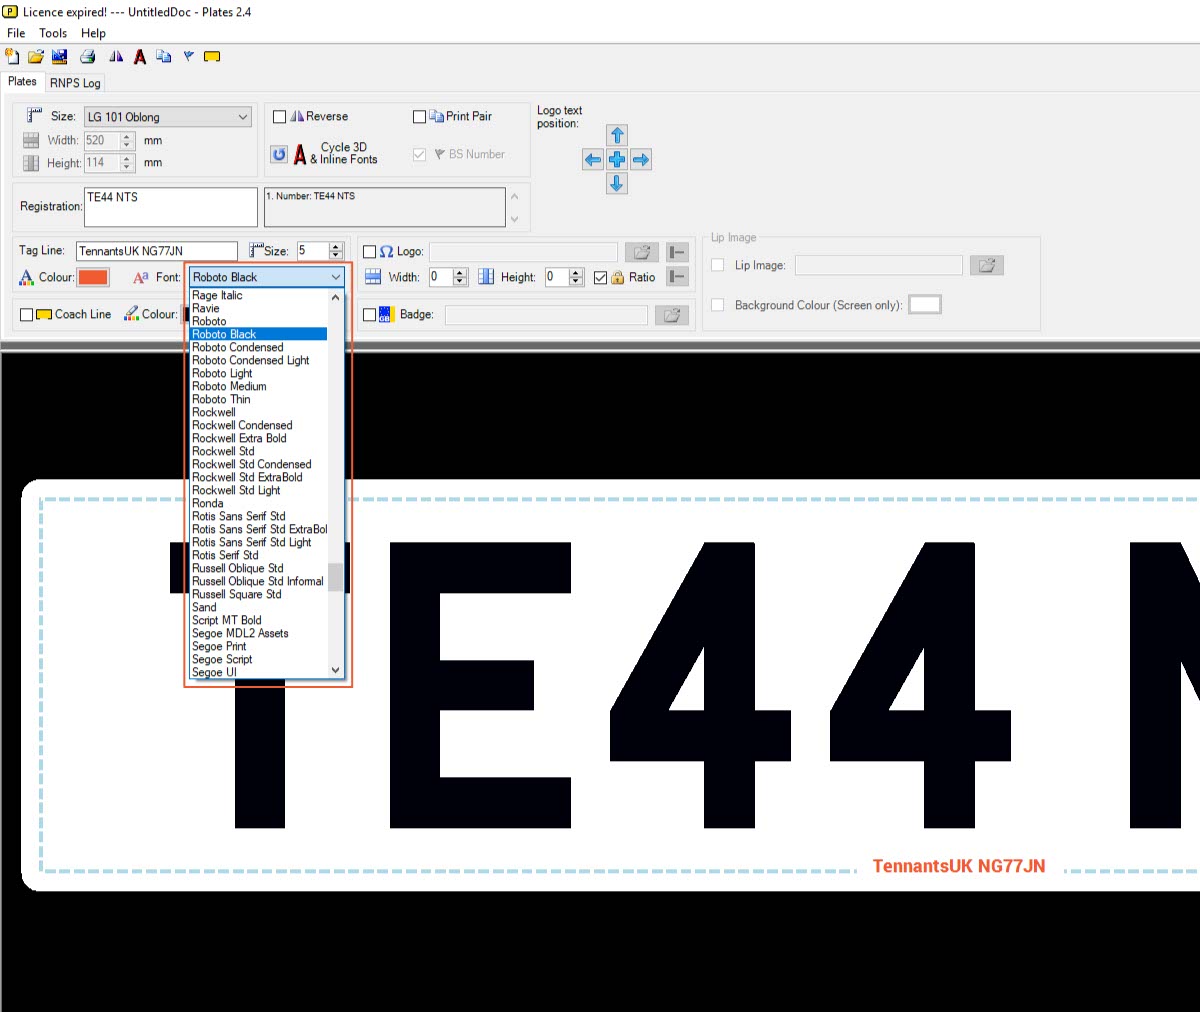This screenshot has width=1200, height=1012.
Task: Click the mirror/reverse toolbar icon
Action: tap(116, 57)
